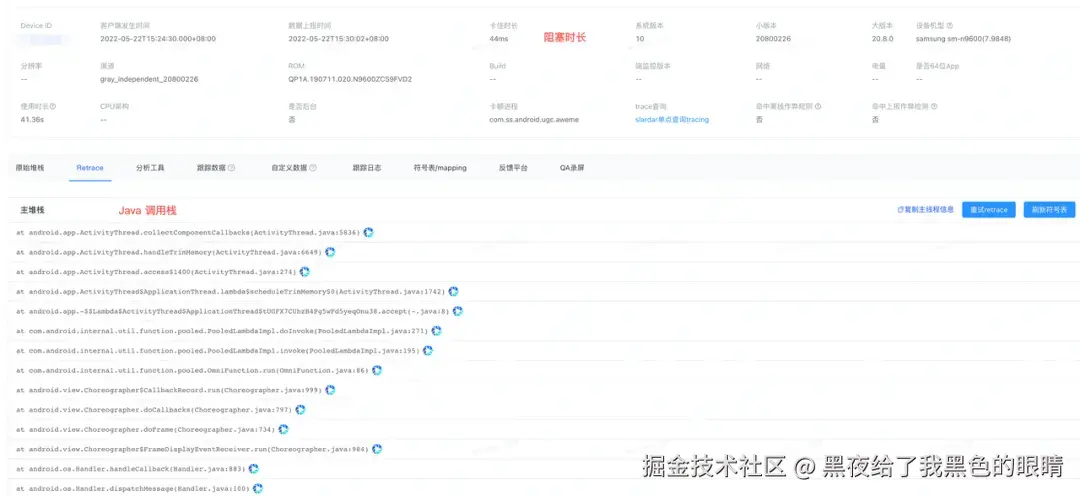Click help icon next to 跟踪数据 tab
1080x496 pixels.
click(231, 167)
